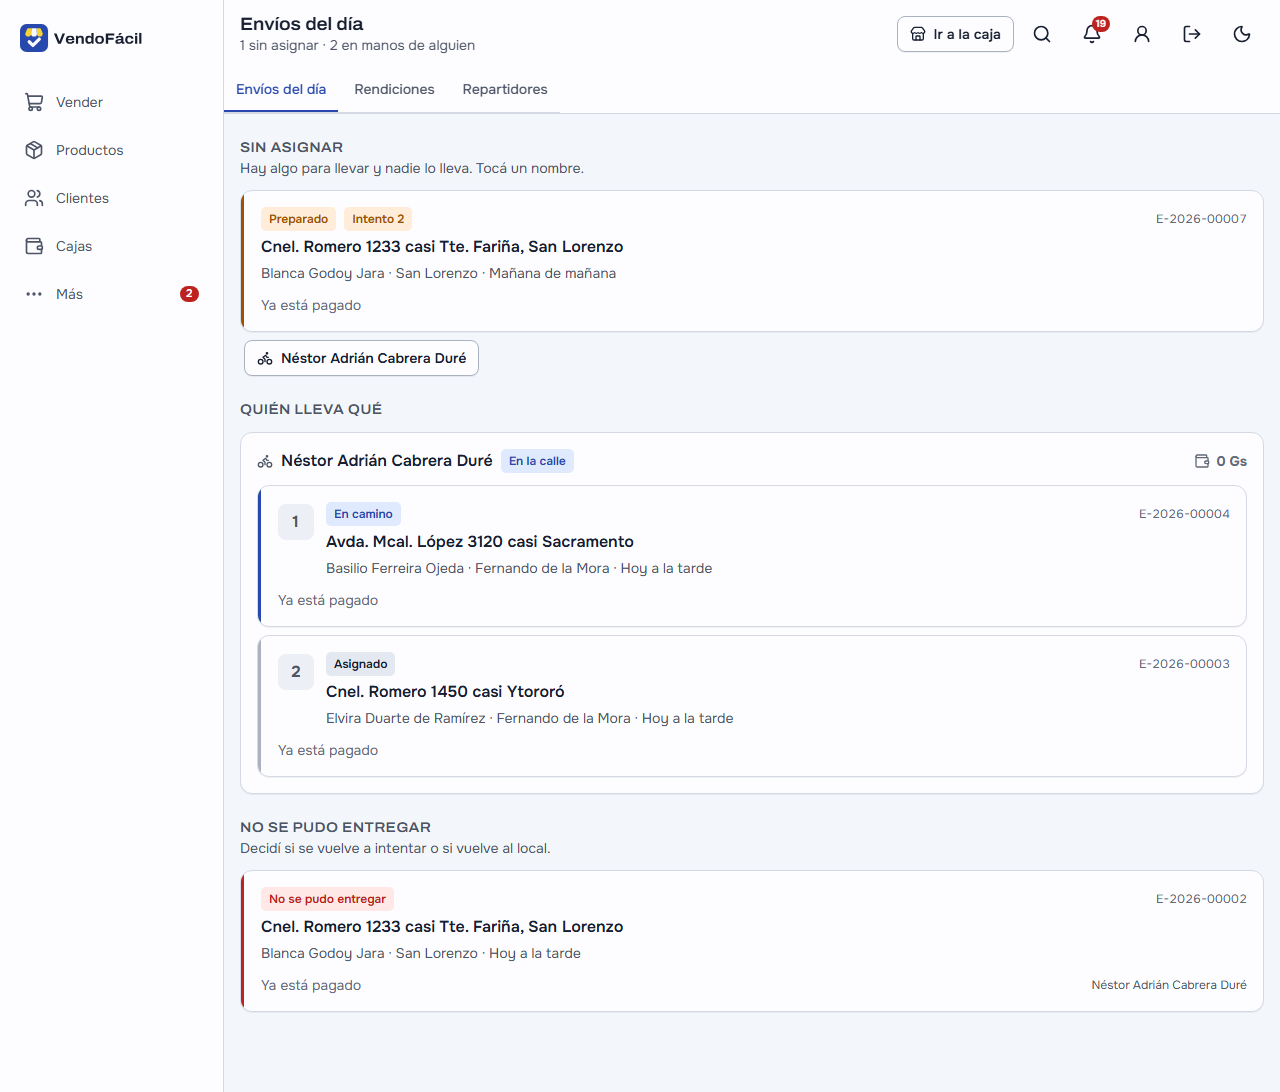Click the order number 2 badge

click(295, 672)
